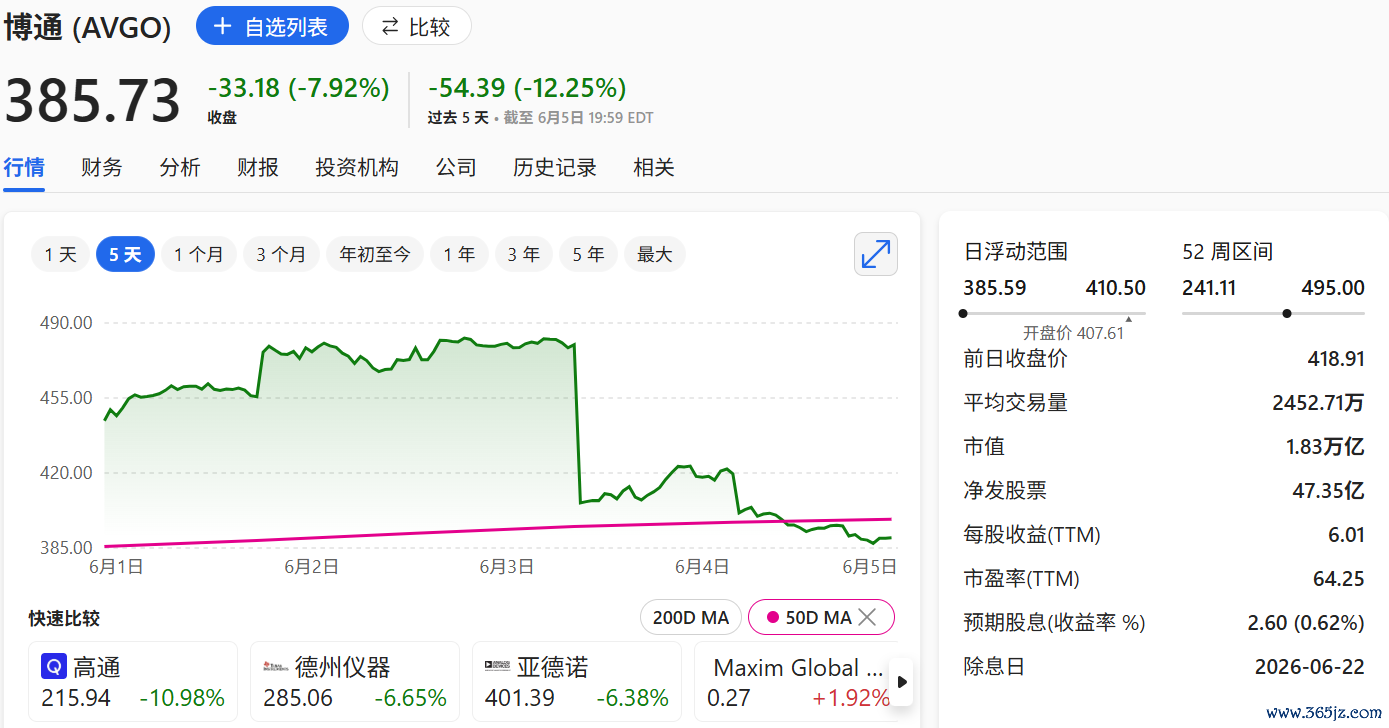
Task: Click the compare arrows icon in 比较
Action: 390,26
